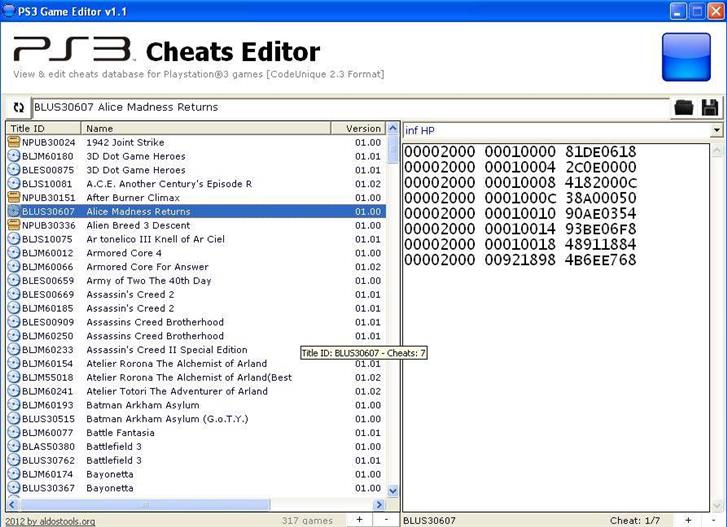Select BLUS30367 Bayonetta row
Viewport: 727px width, 527px height.
pos(196,488)
